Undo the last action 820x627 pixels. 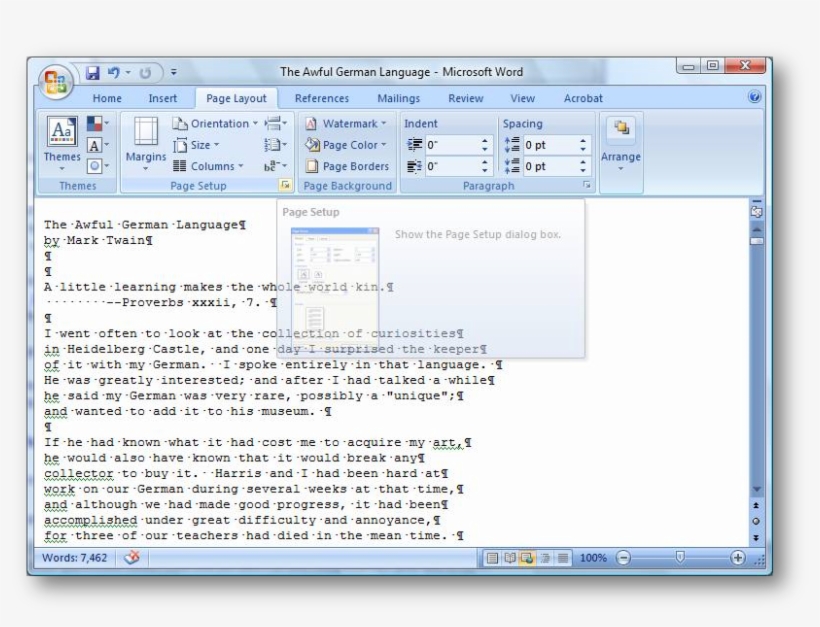(113, 73)
